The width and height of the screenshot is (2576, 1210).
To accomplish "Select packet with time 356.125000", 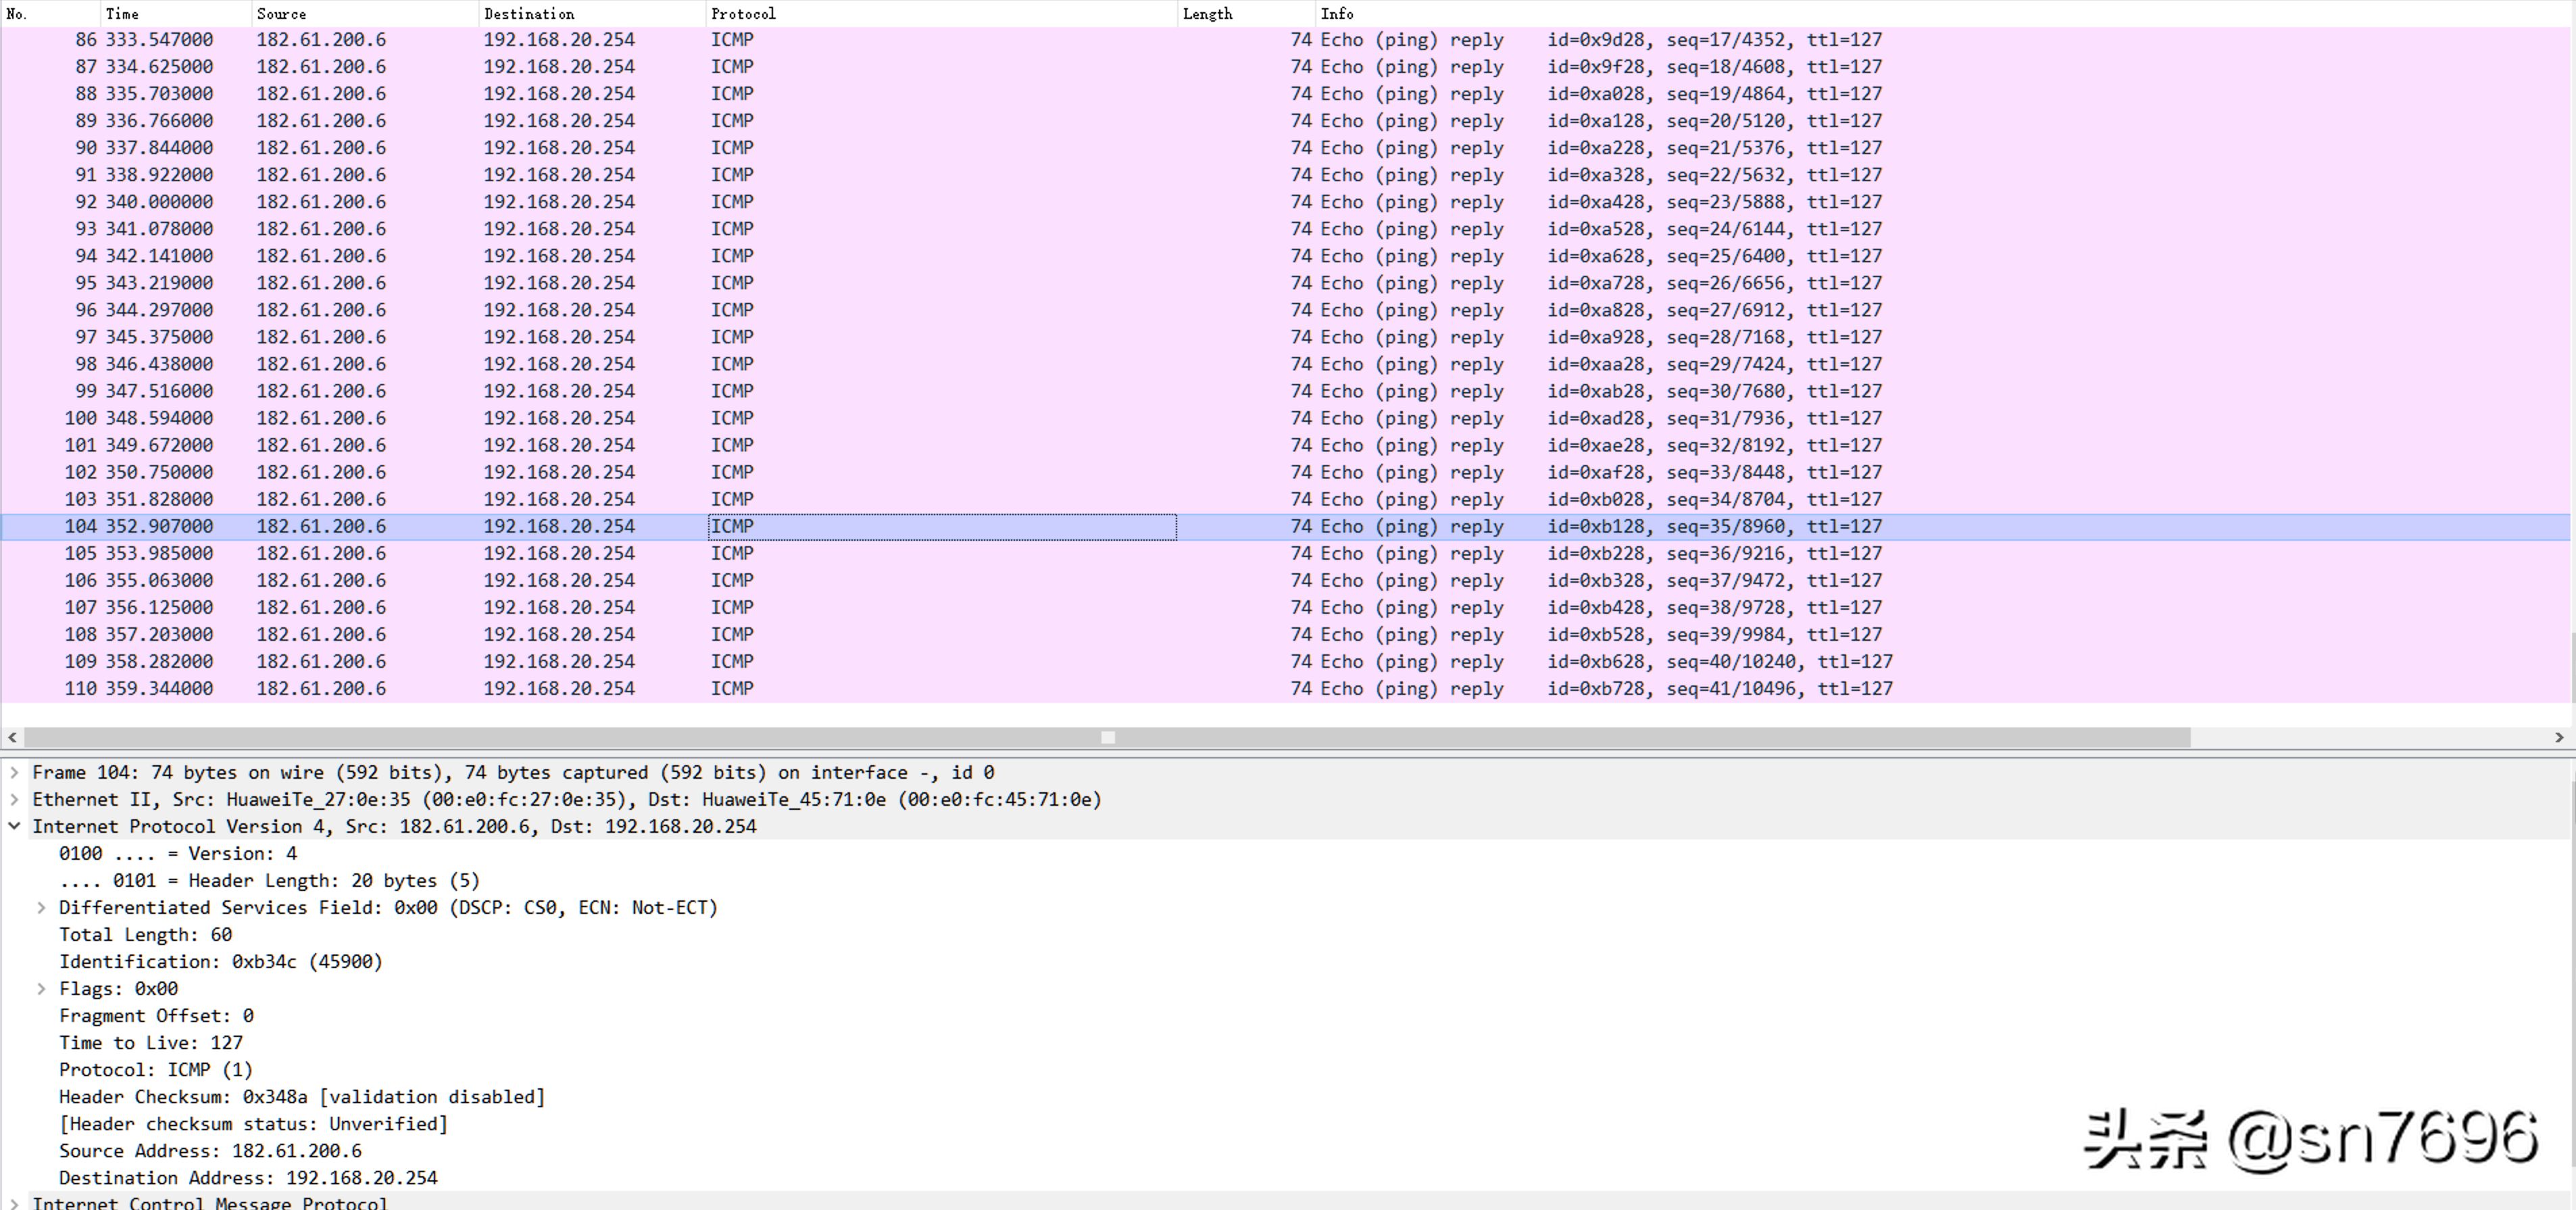I will pyautogui.click(x=1286, y=607).
